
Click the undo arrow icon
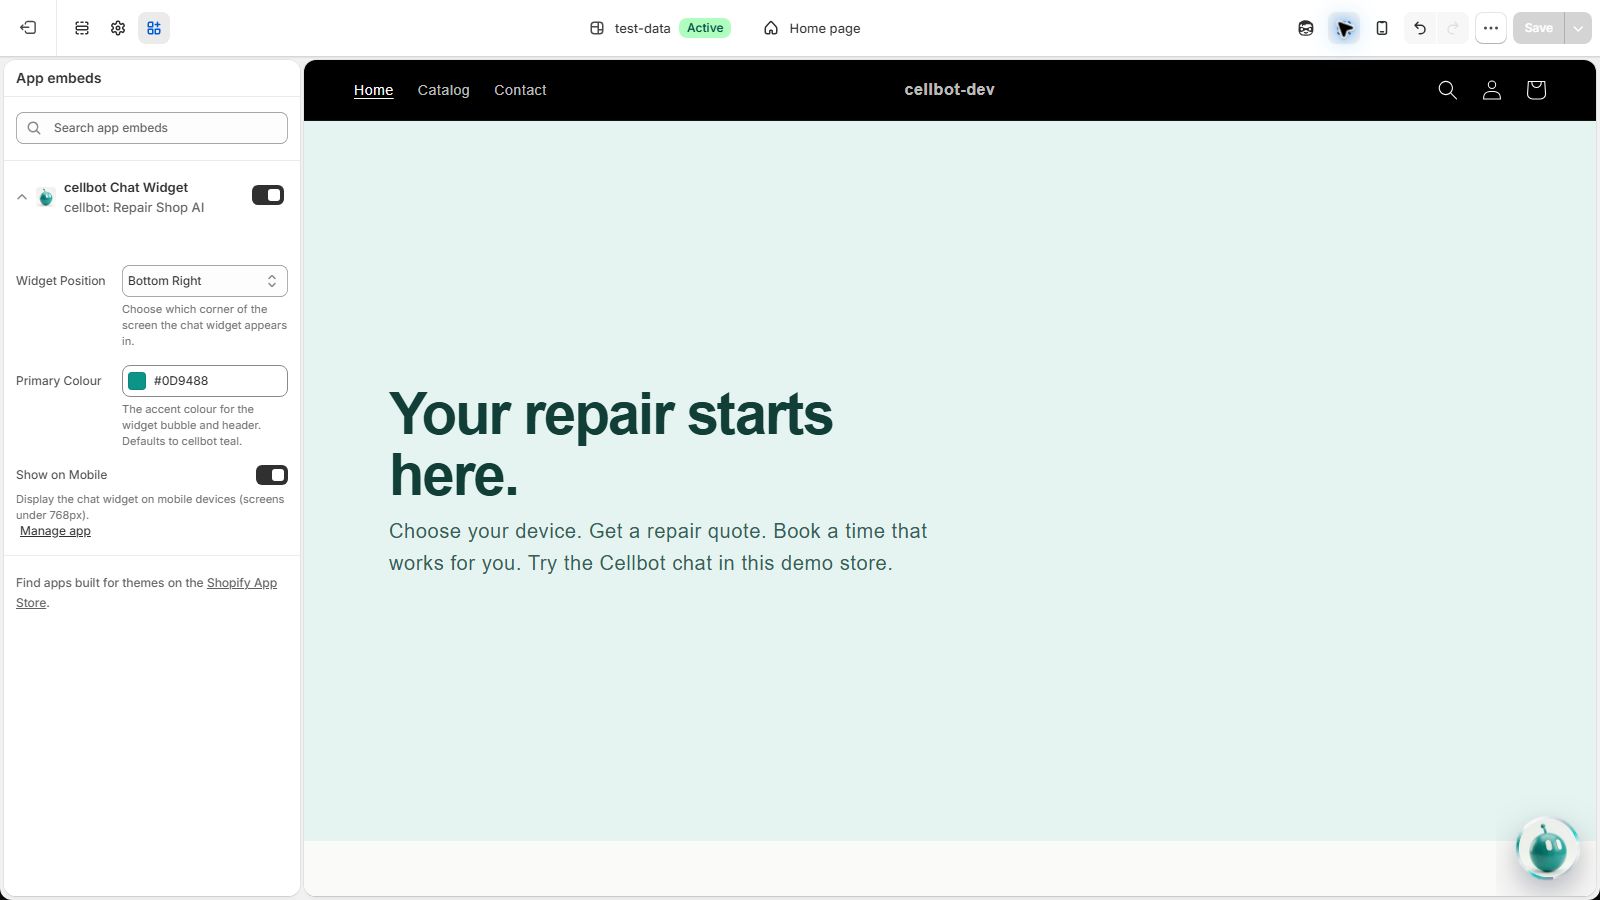[x=1420, y=28]
